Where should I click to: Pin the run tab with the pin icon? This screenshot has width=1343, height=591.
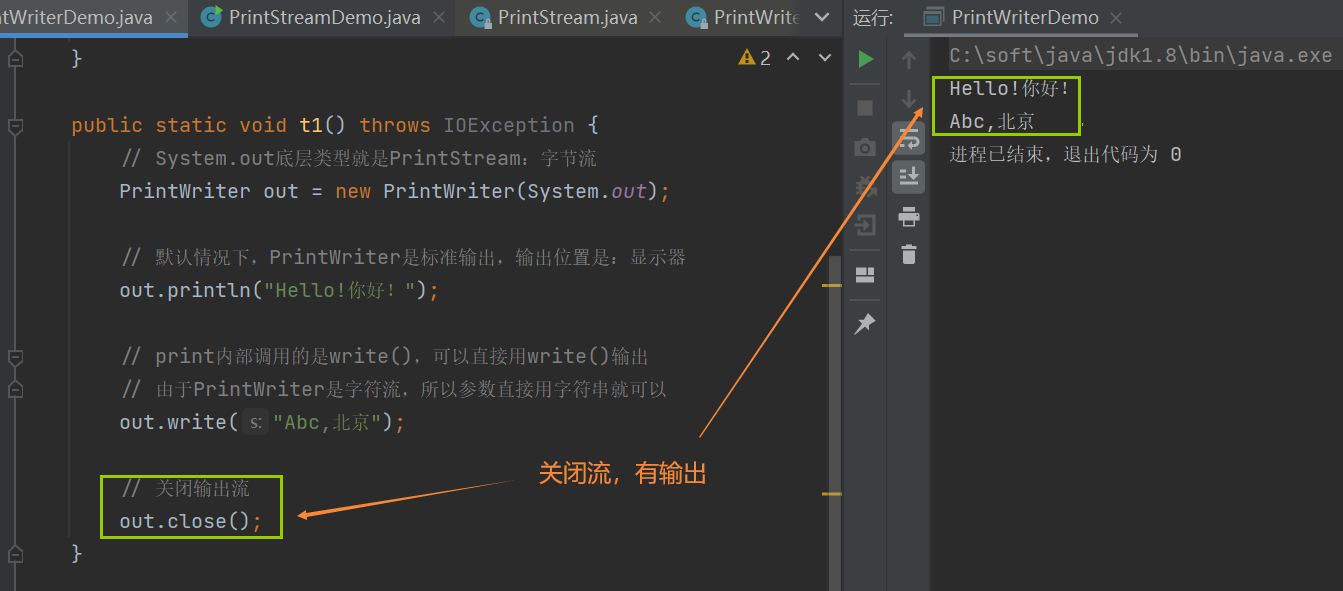(x=866, y=323)
